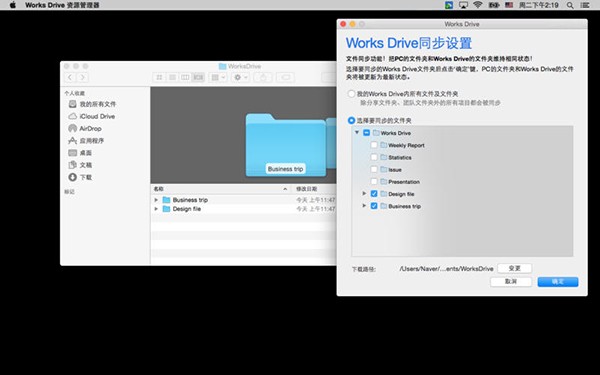Select 我的Works Drive内所有文件及文件夹 radio option
Image resolution: width=600 pixels, height=375 pixels.
[x=351, y=94]
